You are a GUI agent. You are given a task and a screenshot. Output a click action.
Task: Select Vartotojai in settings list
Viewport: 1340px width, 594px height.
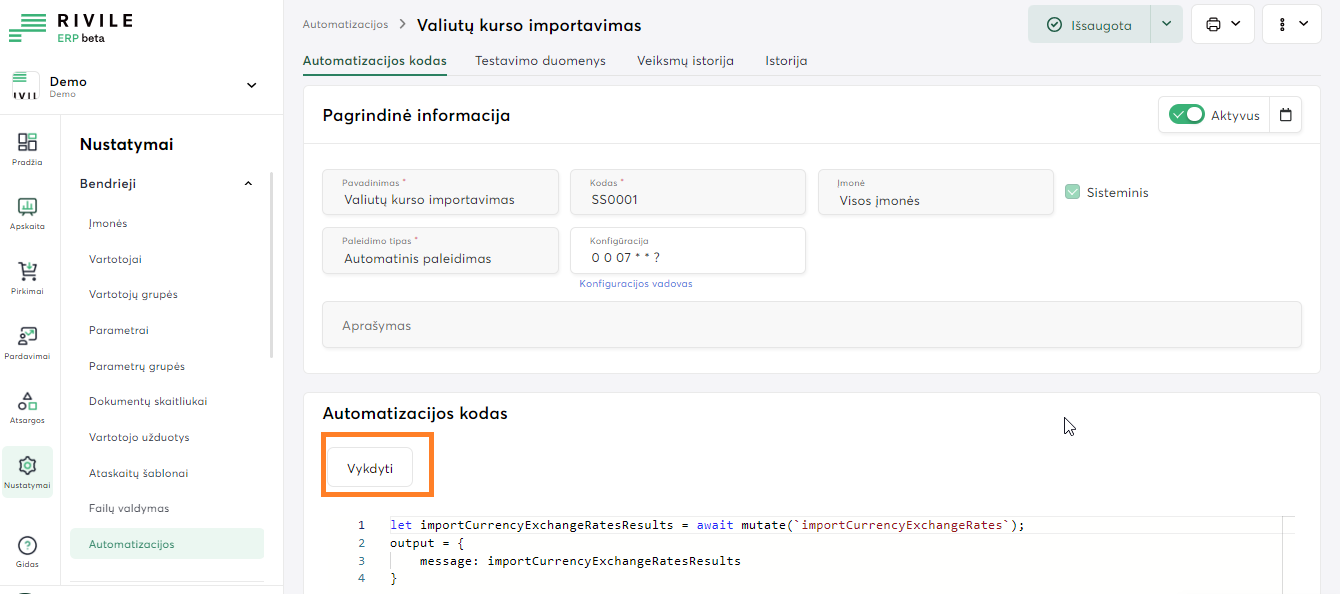coord(115,259)
